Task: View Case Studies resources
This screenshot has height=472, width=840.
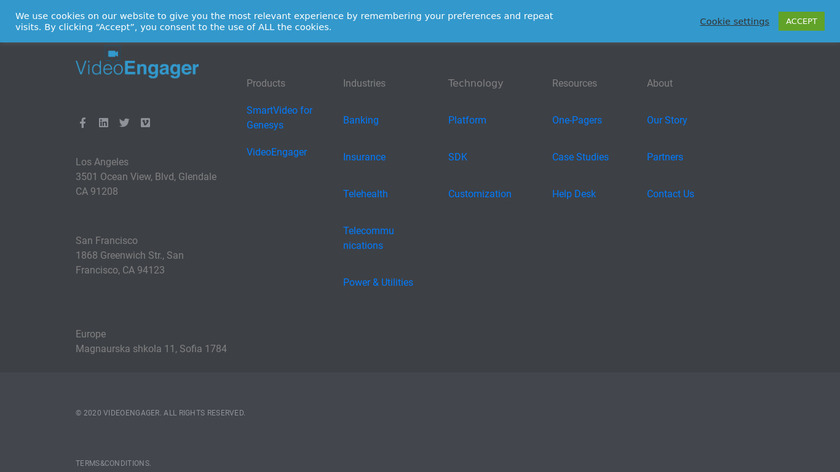Action: (580, 157)
